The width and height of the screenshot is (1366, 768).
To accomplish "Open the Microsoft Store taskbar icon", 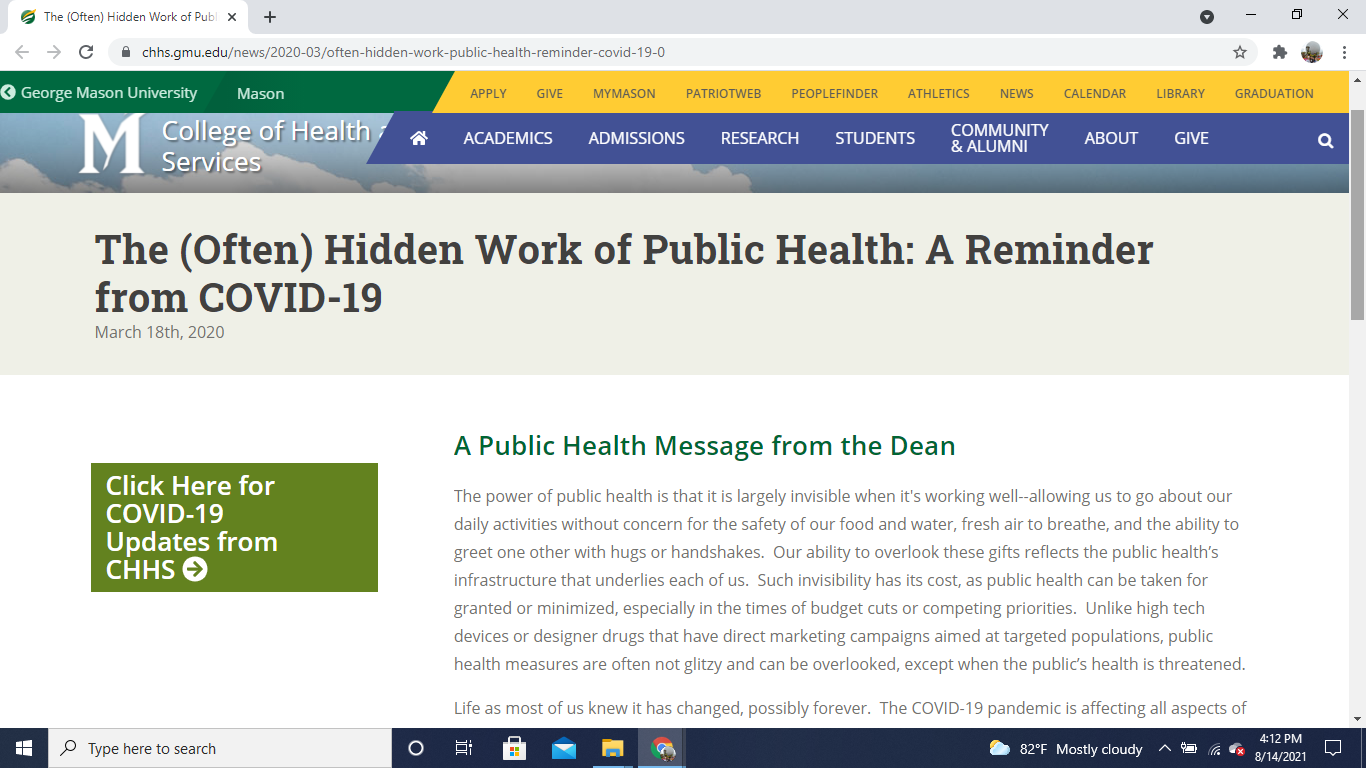I will [x=514, y=748].
